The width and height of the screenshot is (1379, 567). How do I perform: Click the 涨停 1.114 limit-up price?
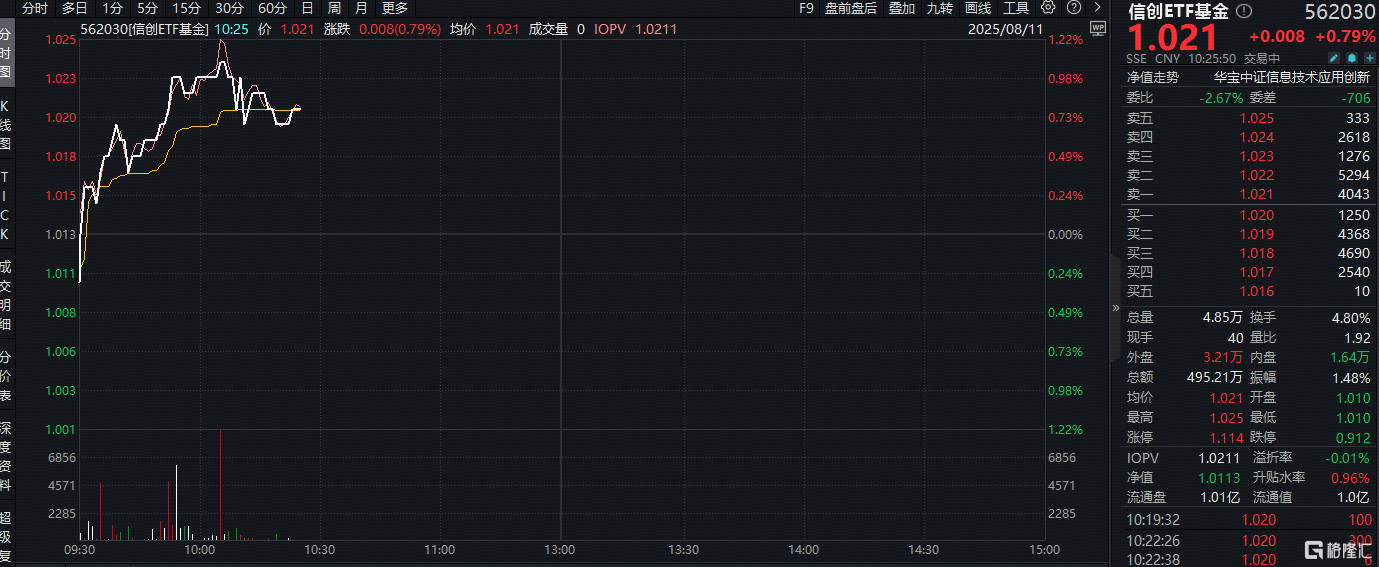pyautogui.click(x=1227, y=437)
